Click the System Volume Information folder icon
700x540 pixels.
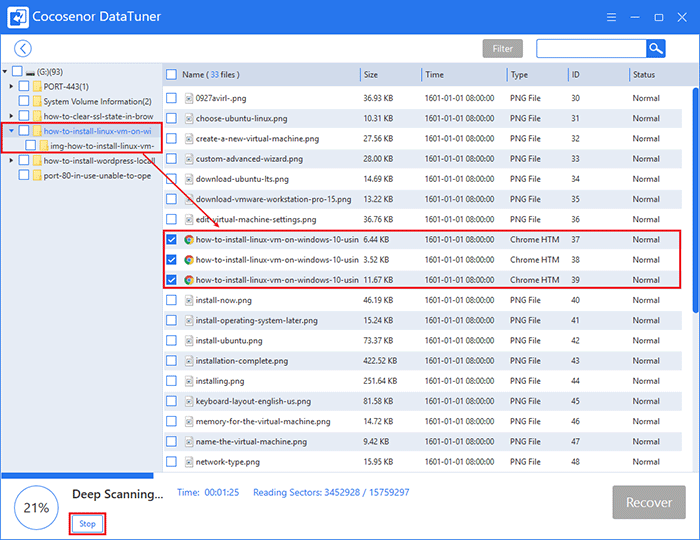pyautogui.click(x=37, y=101)
